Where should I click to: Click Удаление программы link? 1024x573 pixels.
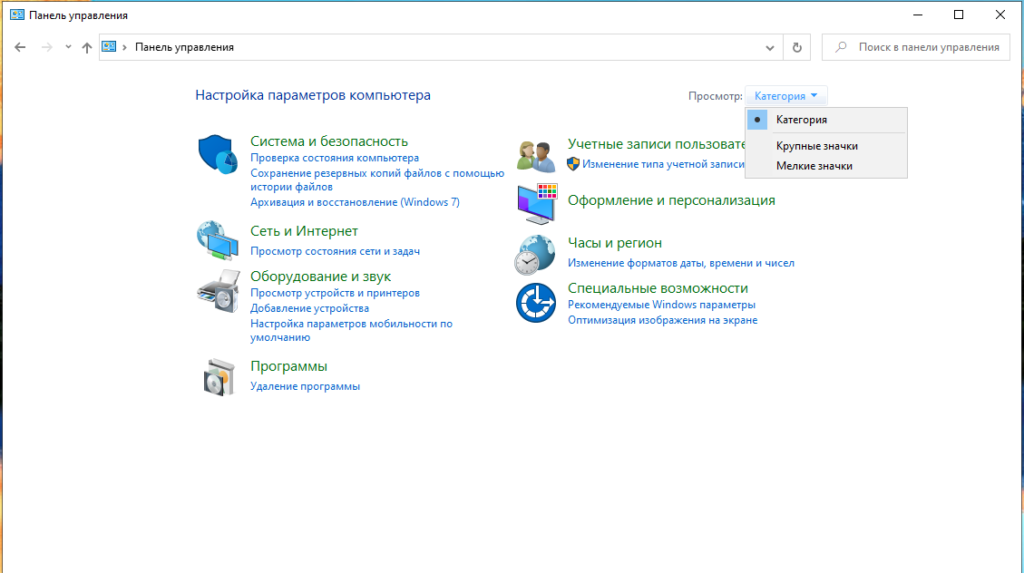pyautogui.click(x=305, y=386)
